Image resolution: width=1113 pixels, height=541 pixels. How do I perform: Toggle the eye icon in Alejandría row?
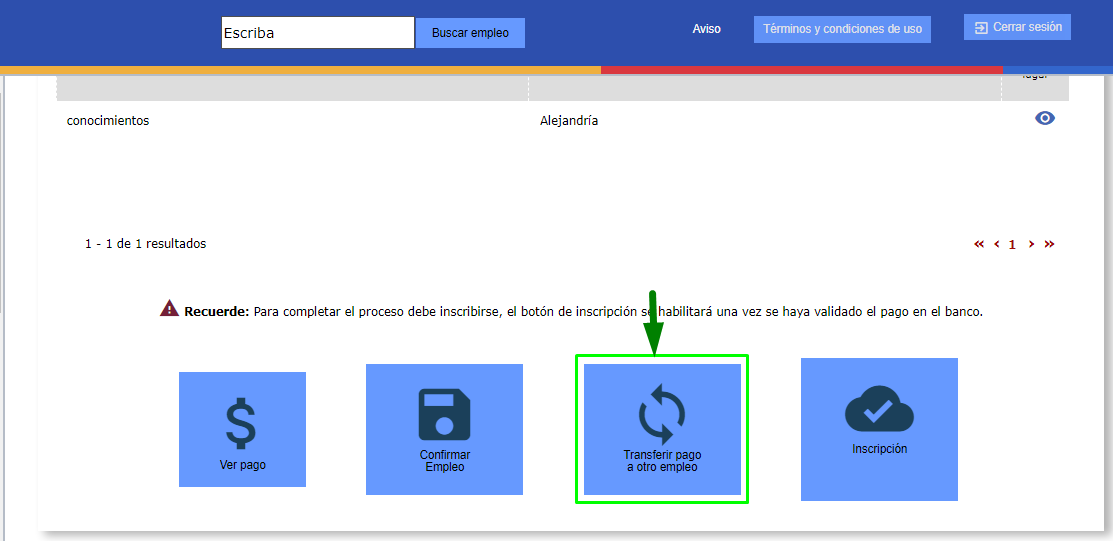tap(1044, 118)
